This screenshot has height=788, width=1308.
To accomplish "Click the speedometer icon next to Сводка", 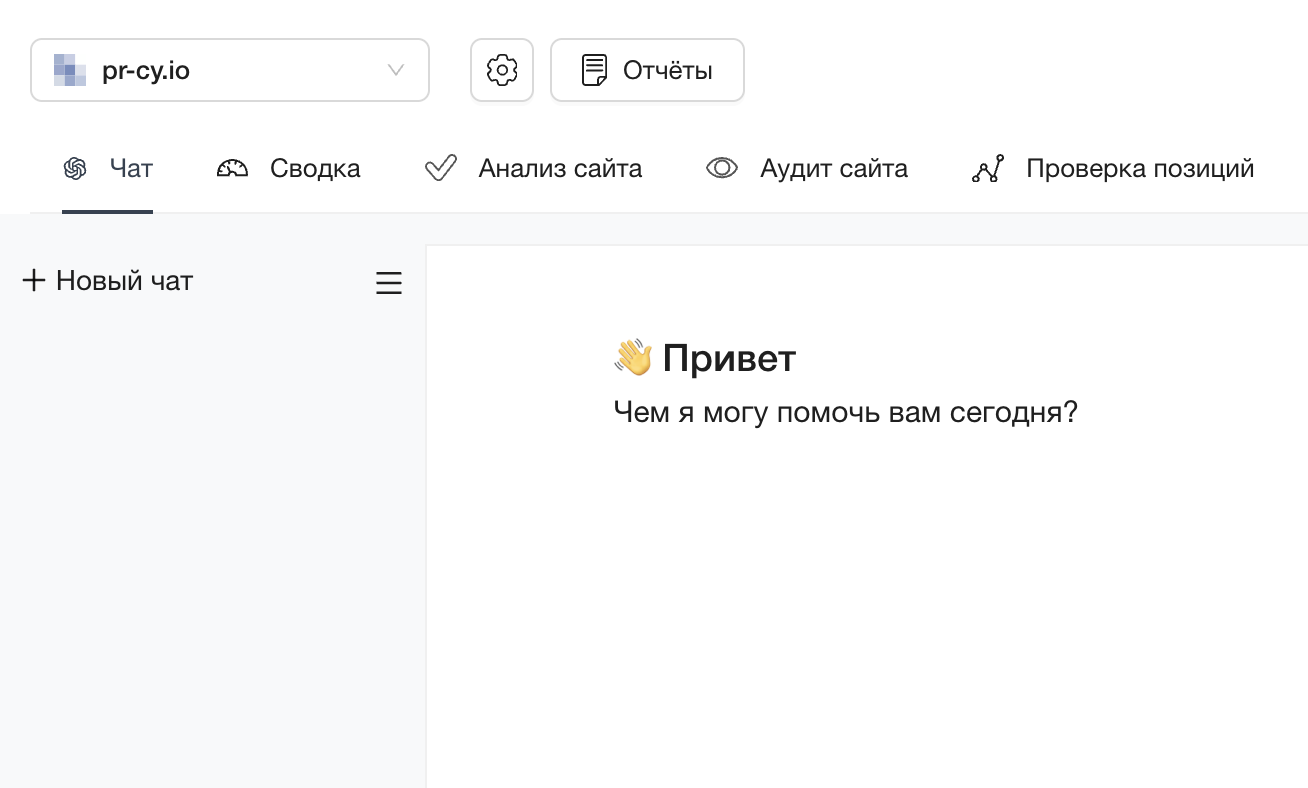I will 231,168.
